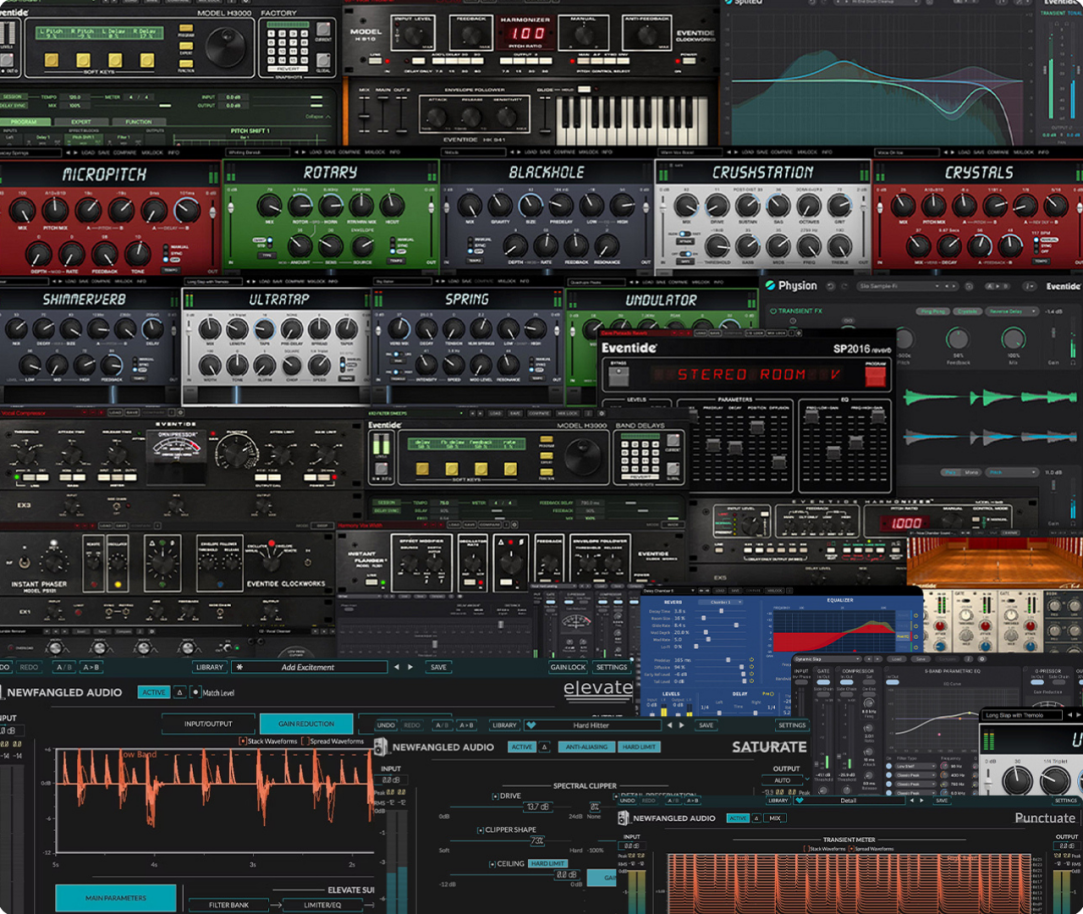The height and width of the screenshot is (914, 1083).
Task: Click the input level slider on Crystals' left edge
Action: click(x=879, y=208)
